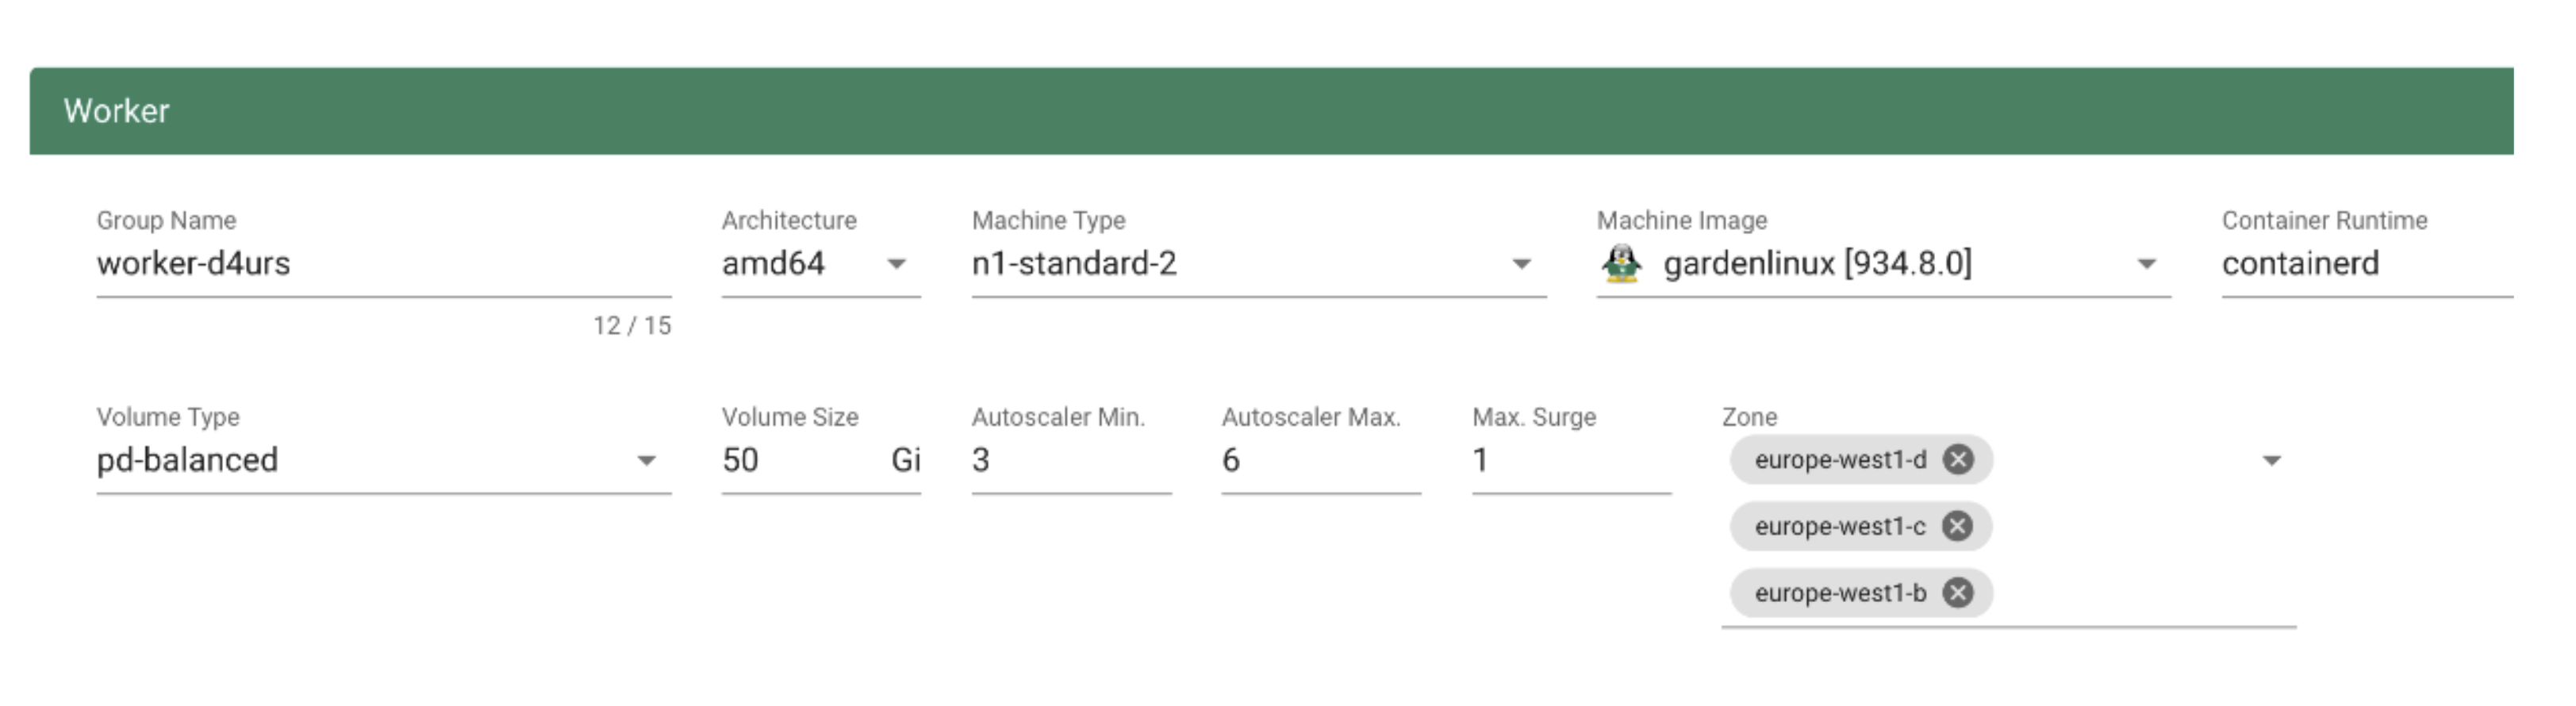Expand the Architecture dropdown arrow
This screenshot has width=2576, height=706.
[896, 264]
